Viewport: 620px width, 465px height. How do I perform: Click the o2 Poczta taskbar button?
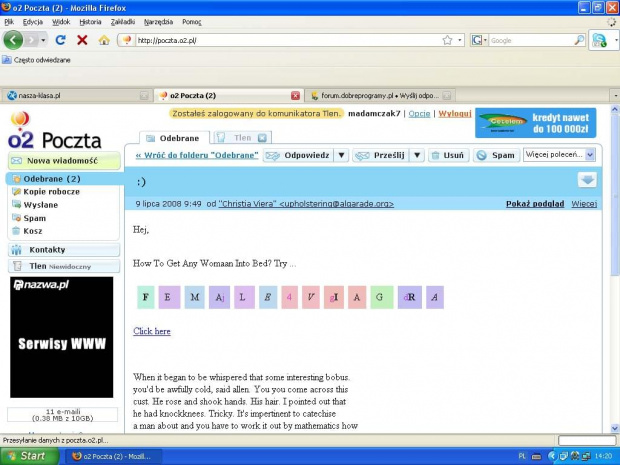(113, 456)
